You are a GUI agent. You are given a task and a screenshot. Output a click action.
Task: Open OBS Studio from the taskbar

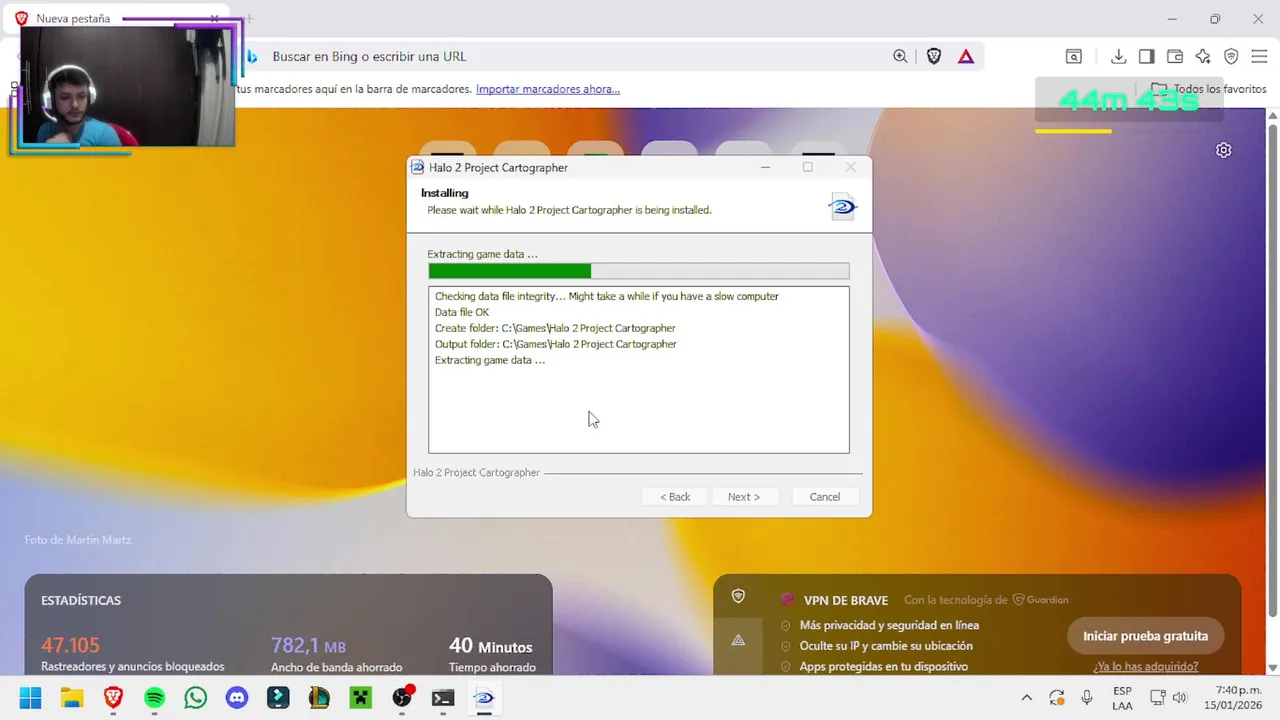click(x=402, y=697)
